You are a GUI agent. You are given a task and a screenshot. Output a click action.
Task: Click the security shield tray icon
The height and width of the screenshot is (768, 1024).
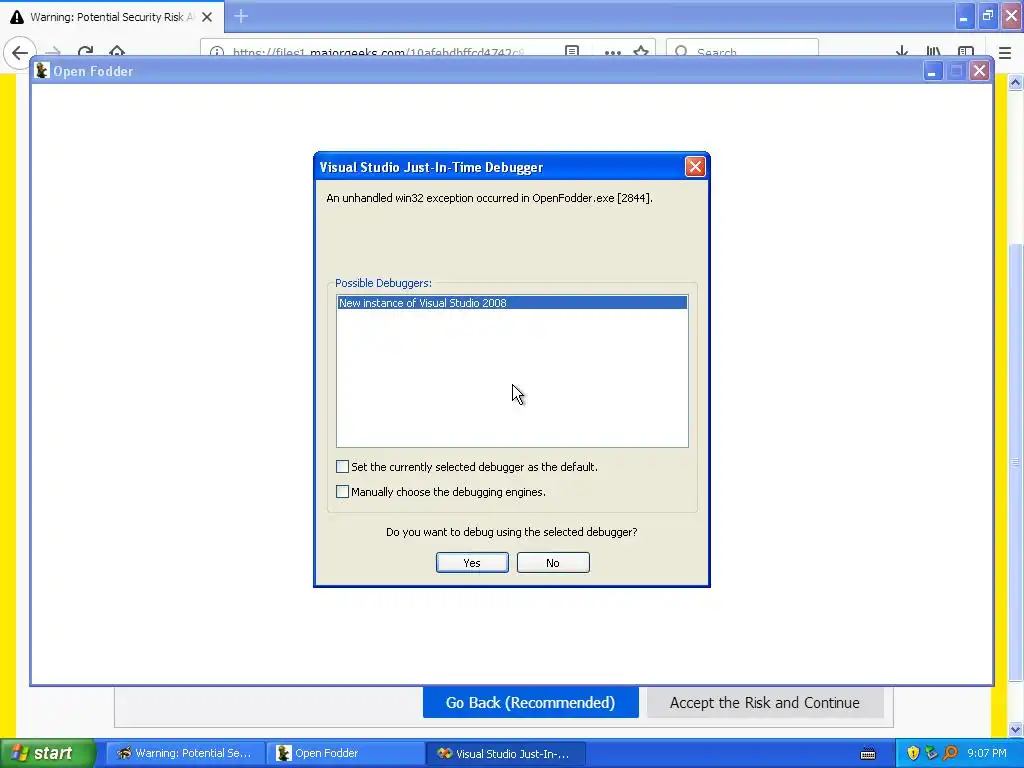tap(913, 753)
